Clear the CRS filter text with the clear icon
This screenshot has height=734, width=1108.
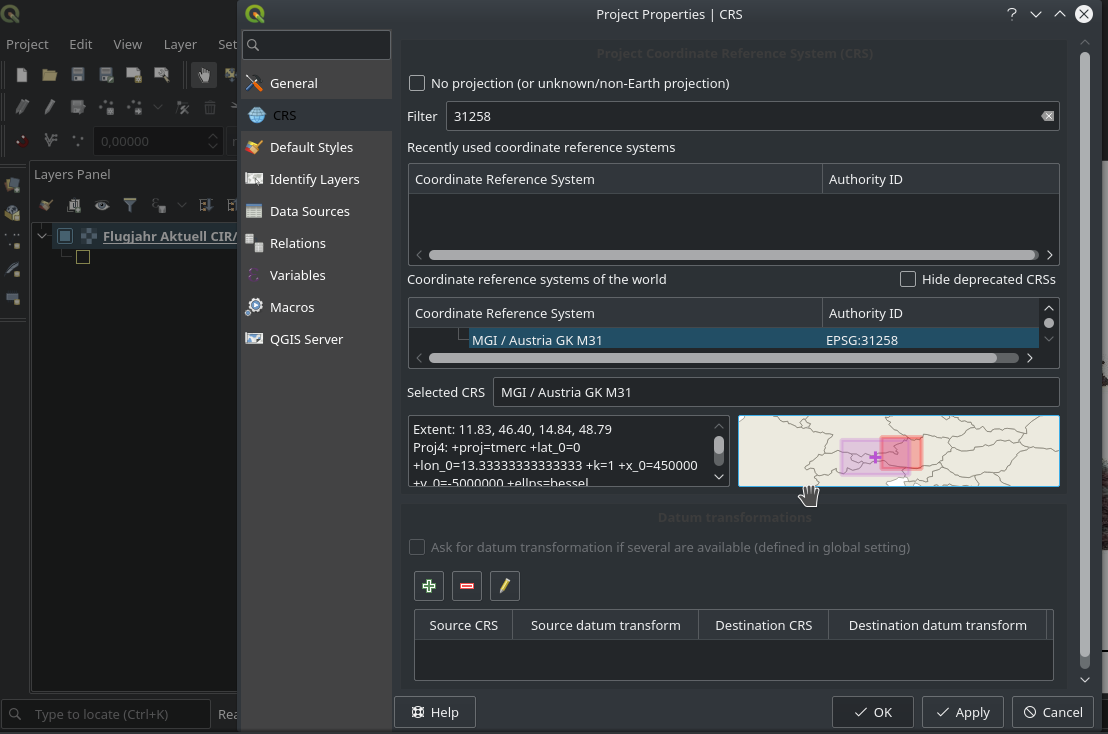pyautogui.click(x=1047, y=116)
